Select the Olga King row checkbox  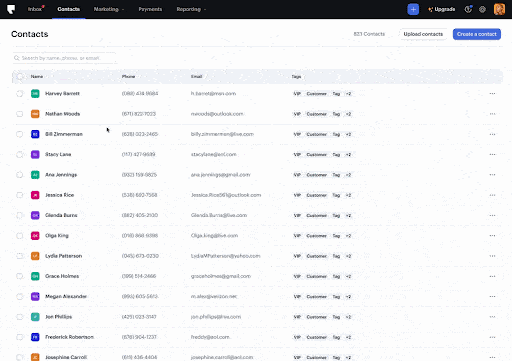pos(20,236)
